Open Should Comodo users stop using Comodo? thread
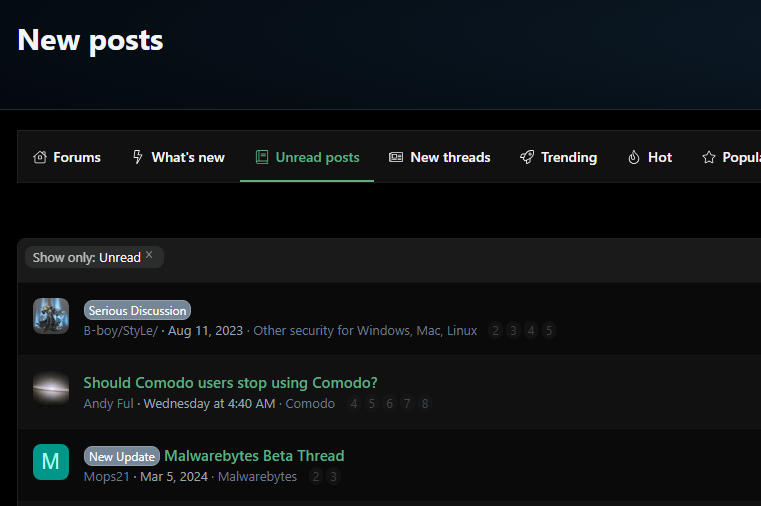Image resolution: width=761 pixels, height=506 pixels. click(231, 383)
